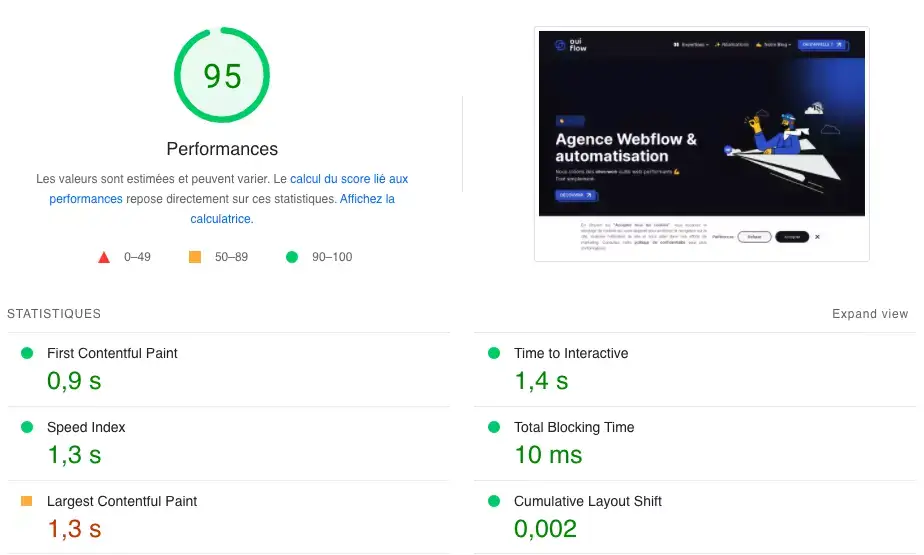Select the 'Time to Interactive' metric label

pos(571,354)
